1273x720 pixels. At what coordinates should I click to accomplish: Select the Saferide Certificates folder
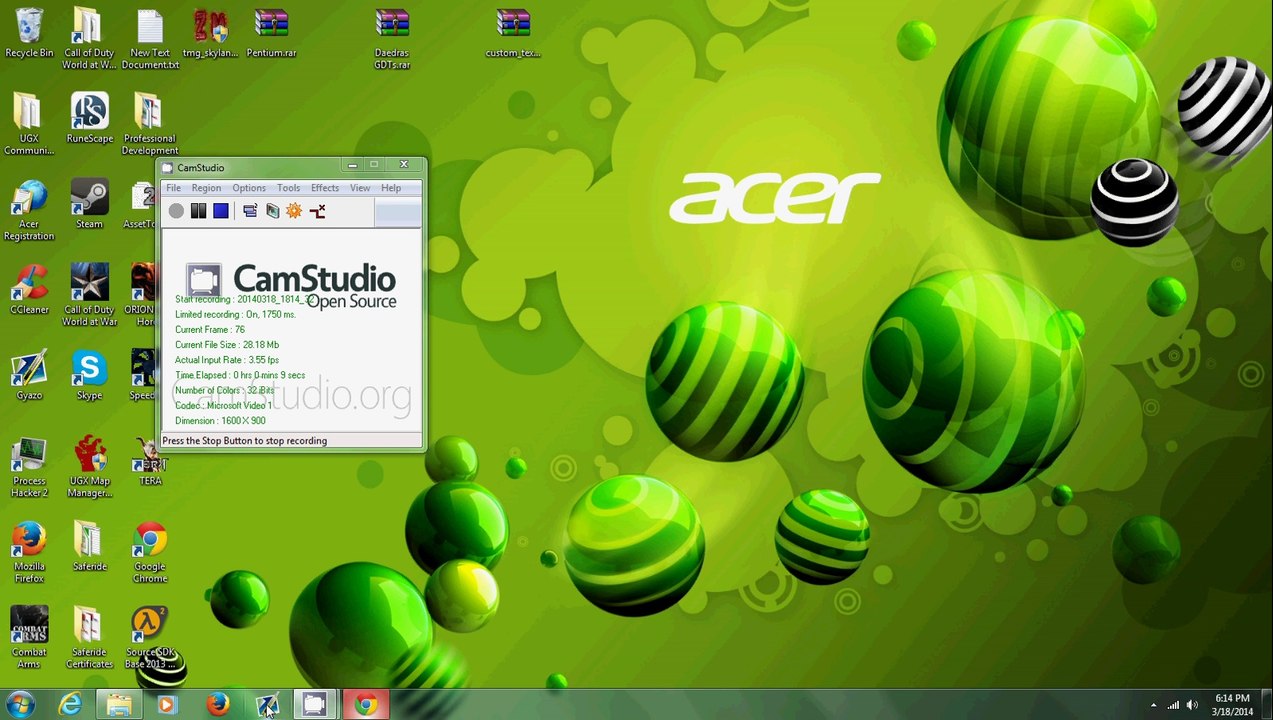(89, 638)
